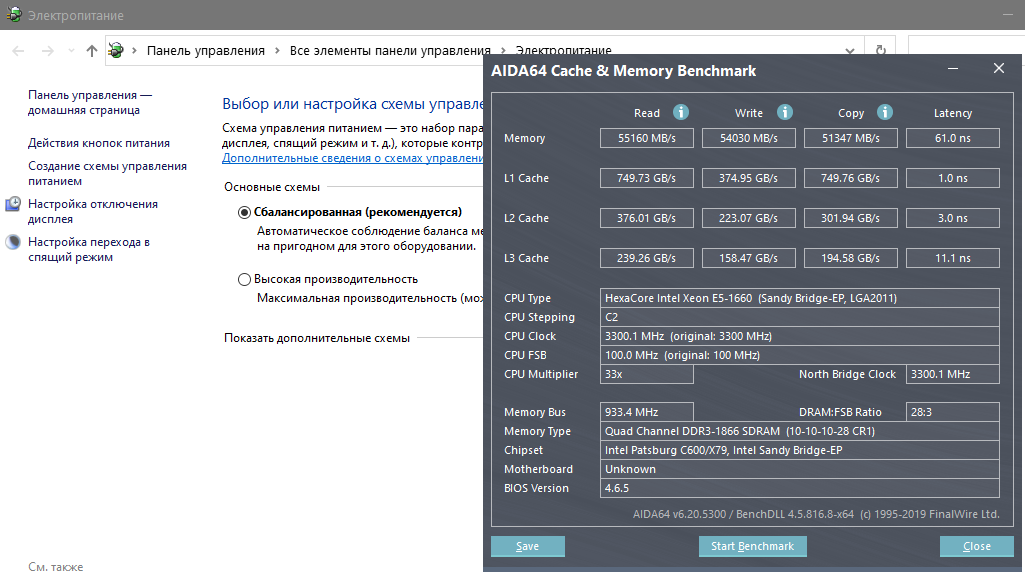Click L1 Cache latency 1.0 ns
Screen dimensions: 1025x575
click(952, 178)
